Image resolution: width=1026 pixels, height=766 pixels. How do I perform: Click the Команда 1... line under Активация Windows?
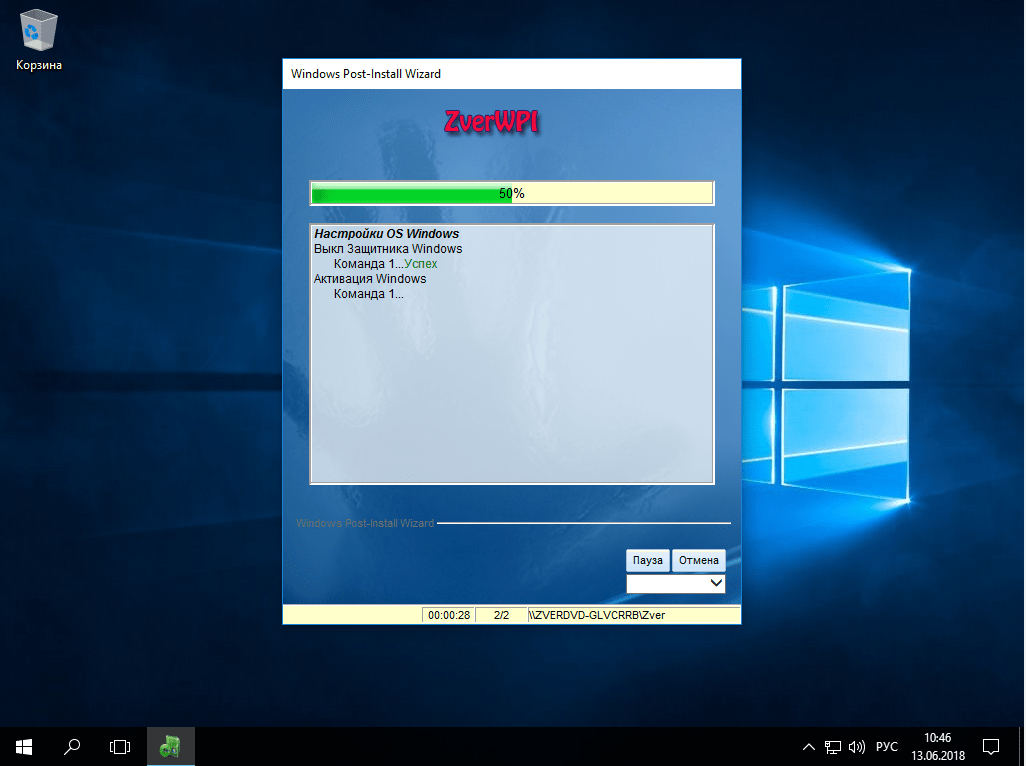point(368,294)
